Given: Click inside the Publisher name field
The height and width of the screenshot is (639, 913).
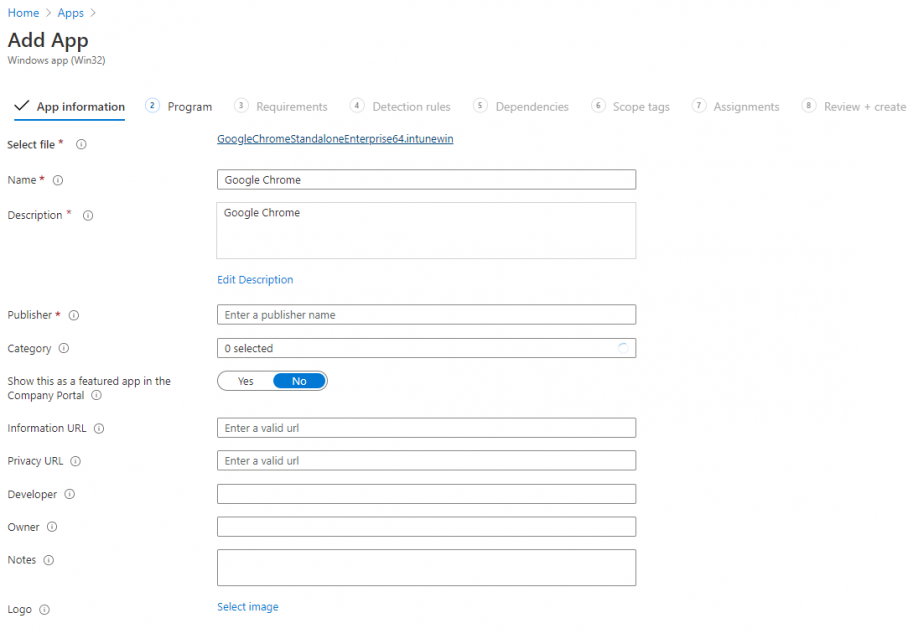Looking at the screenshot, I should 426,314.
